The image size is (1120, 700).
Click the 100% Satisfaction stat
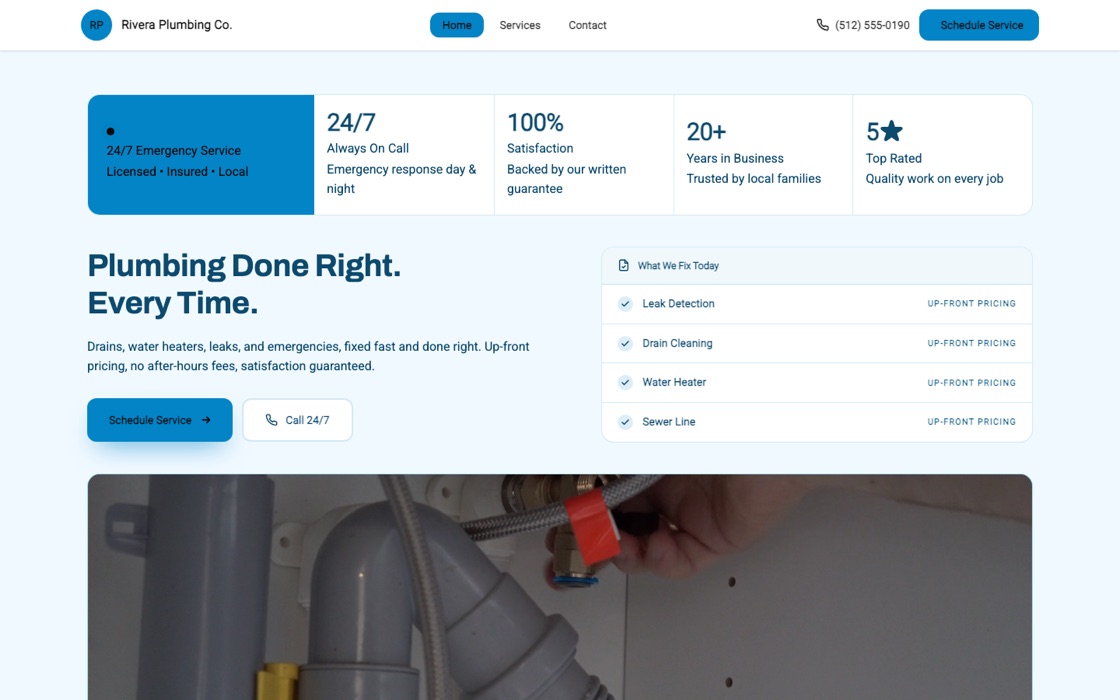584,154
